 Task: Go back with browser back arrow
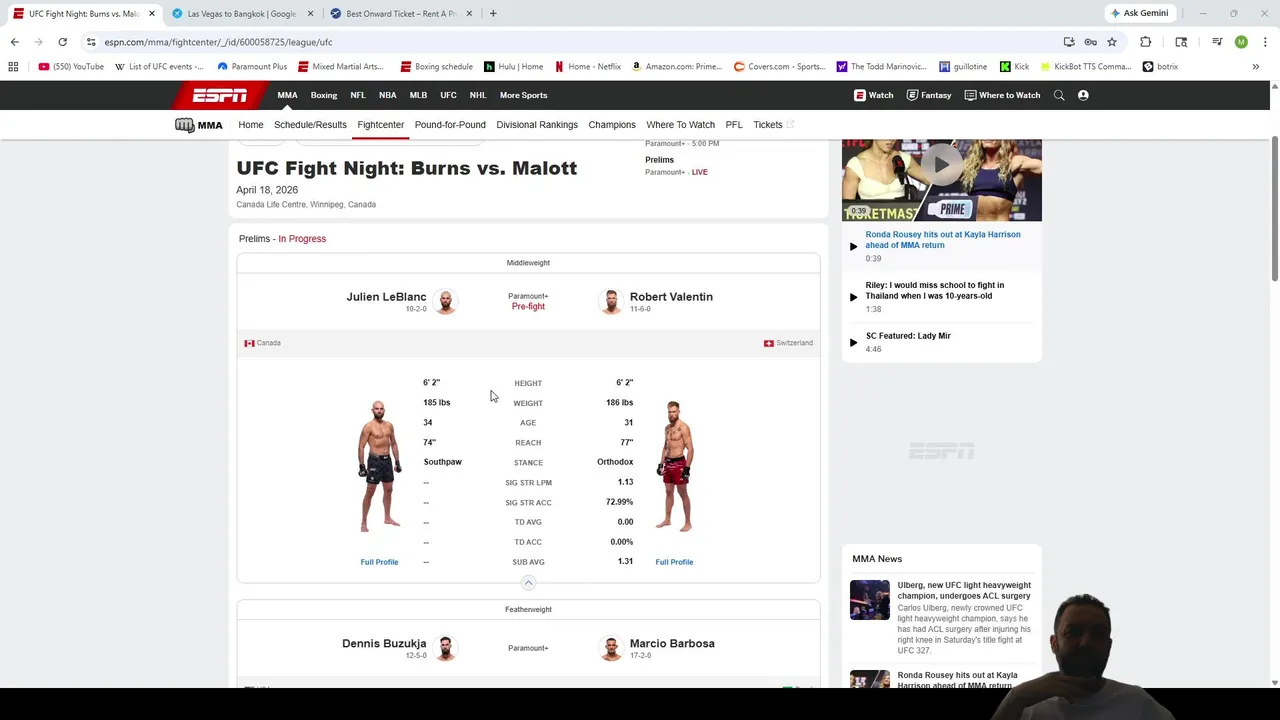tap(14, 42)
